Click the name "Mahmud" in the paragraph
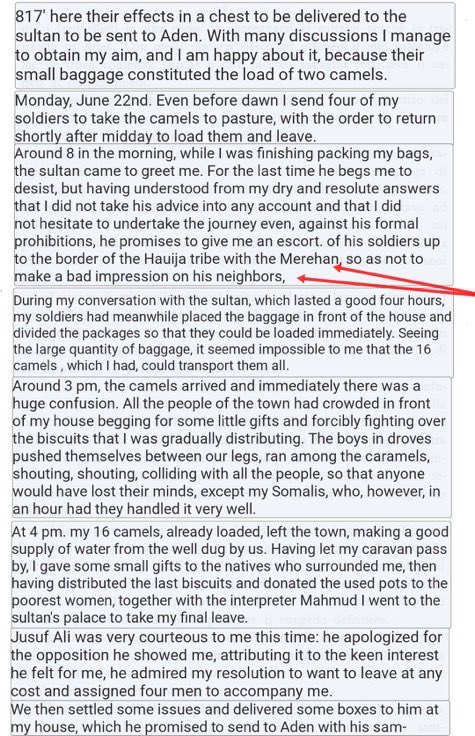The height and width of the screenshot is (736, 475). [331, 600]
